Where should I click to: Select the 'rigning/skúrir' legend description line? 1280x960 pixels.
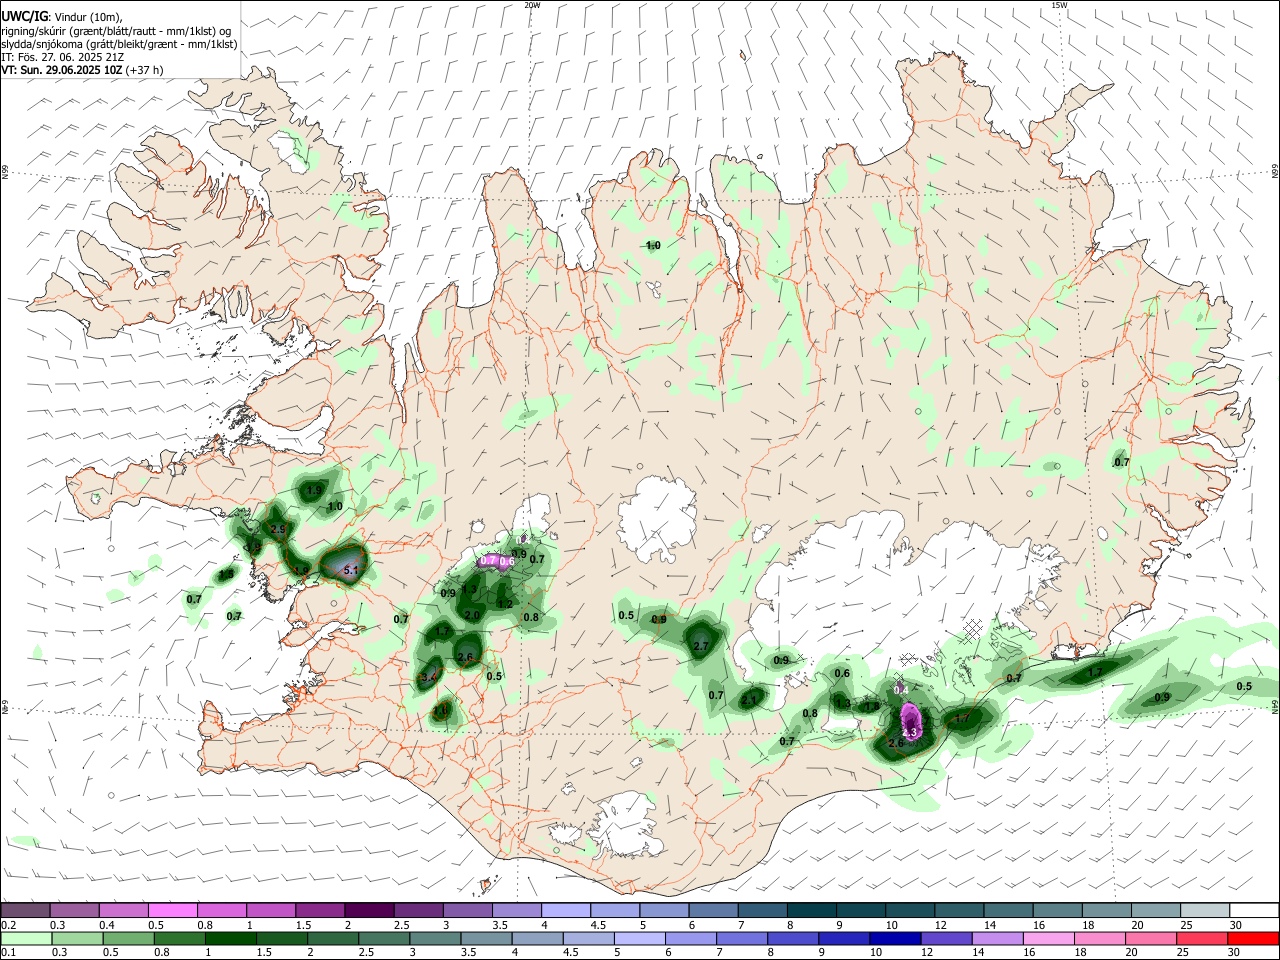tap(115, 31)
